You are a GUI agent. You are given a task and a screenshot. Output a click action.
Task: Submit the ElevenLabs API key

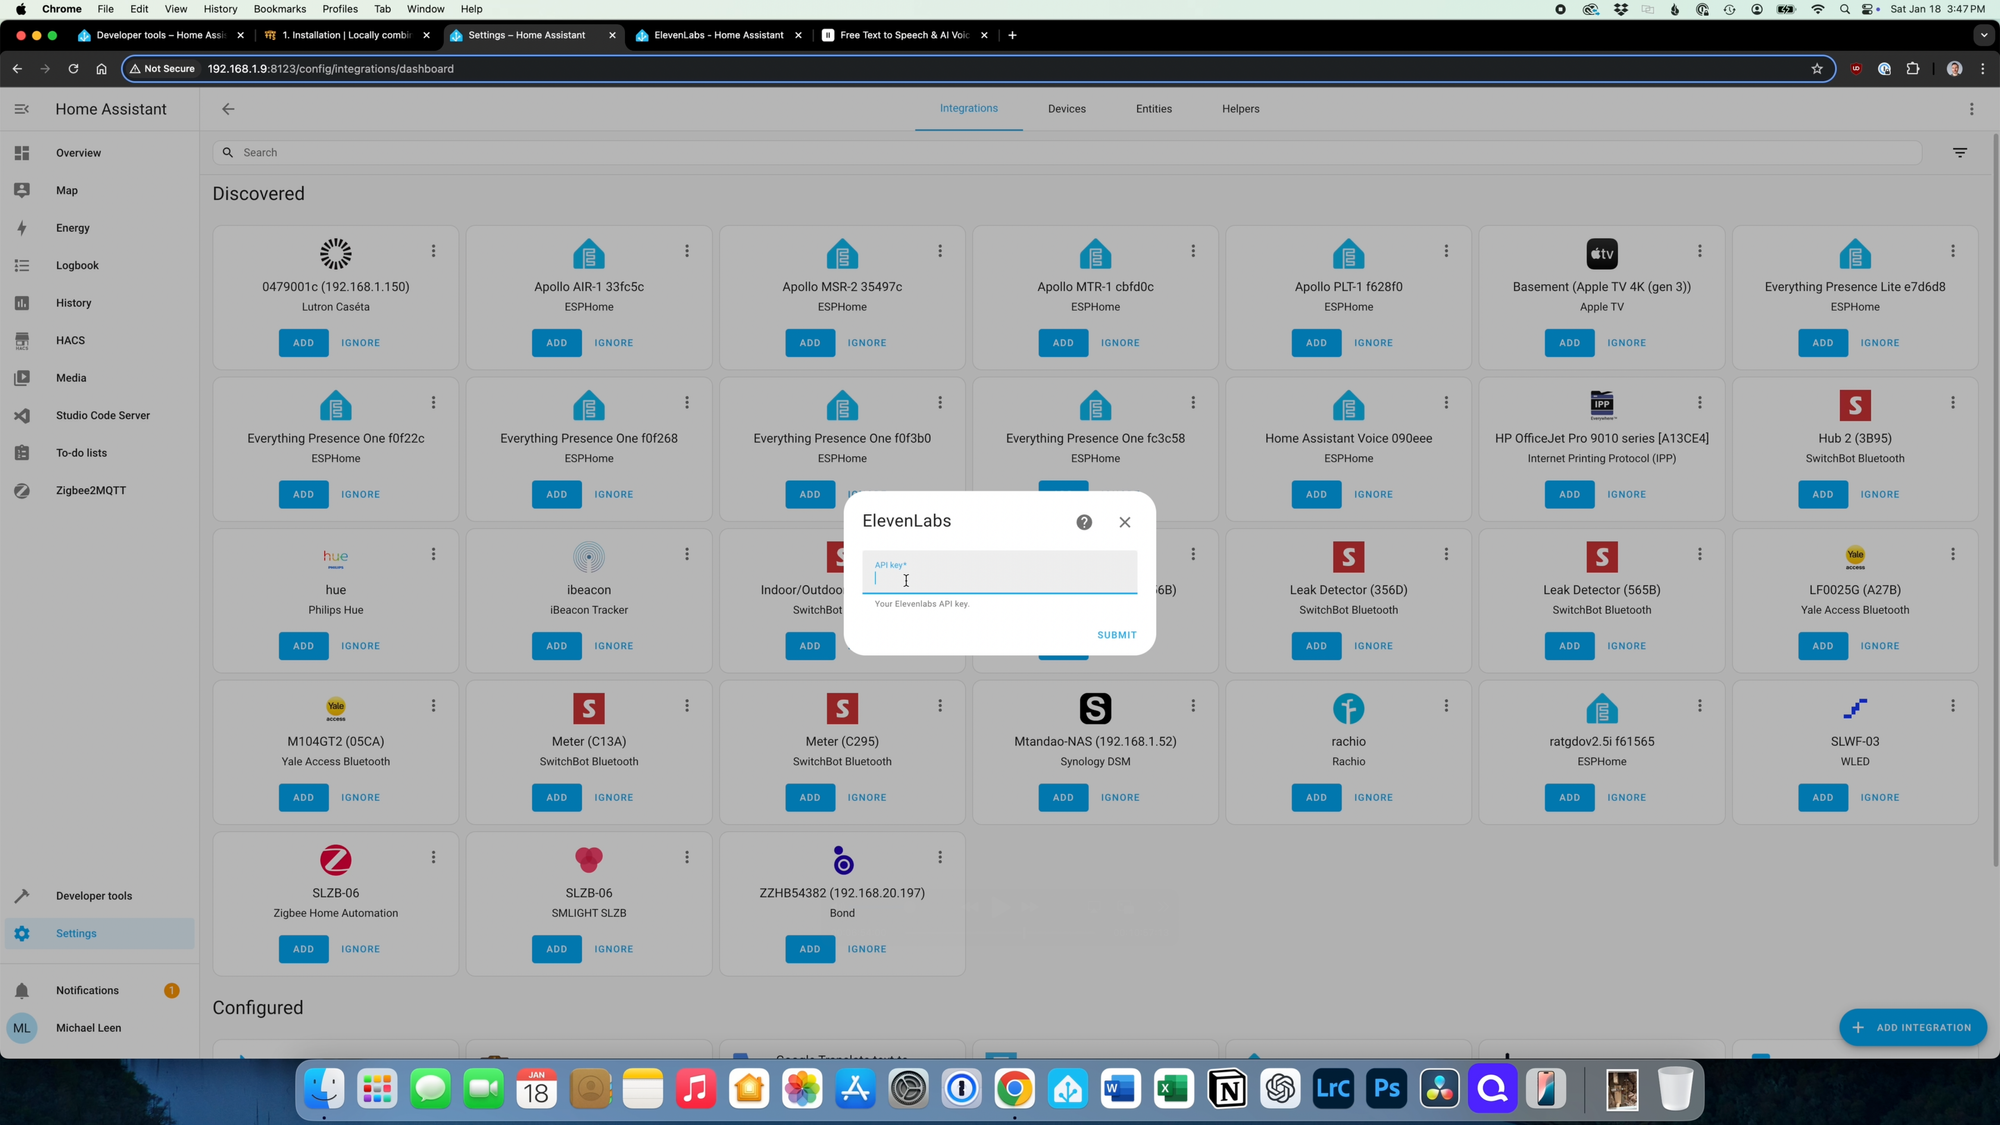pyautogui.click(x=1116, y=635)
